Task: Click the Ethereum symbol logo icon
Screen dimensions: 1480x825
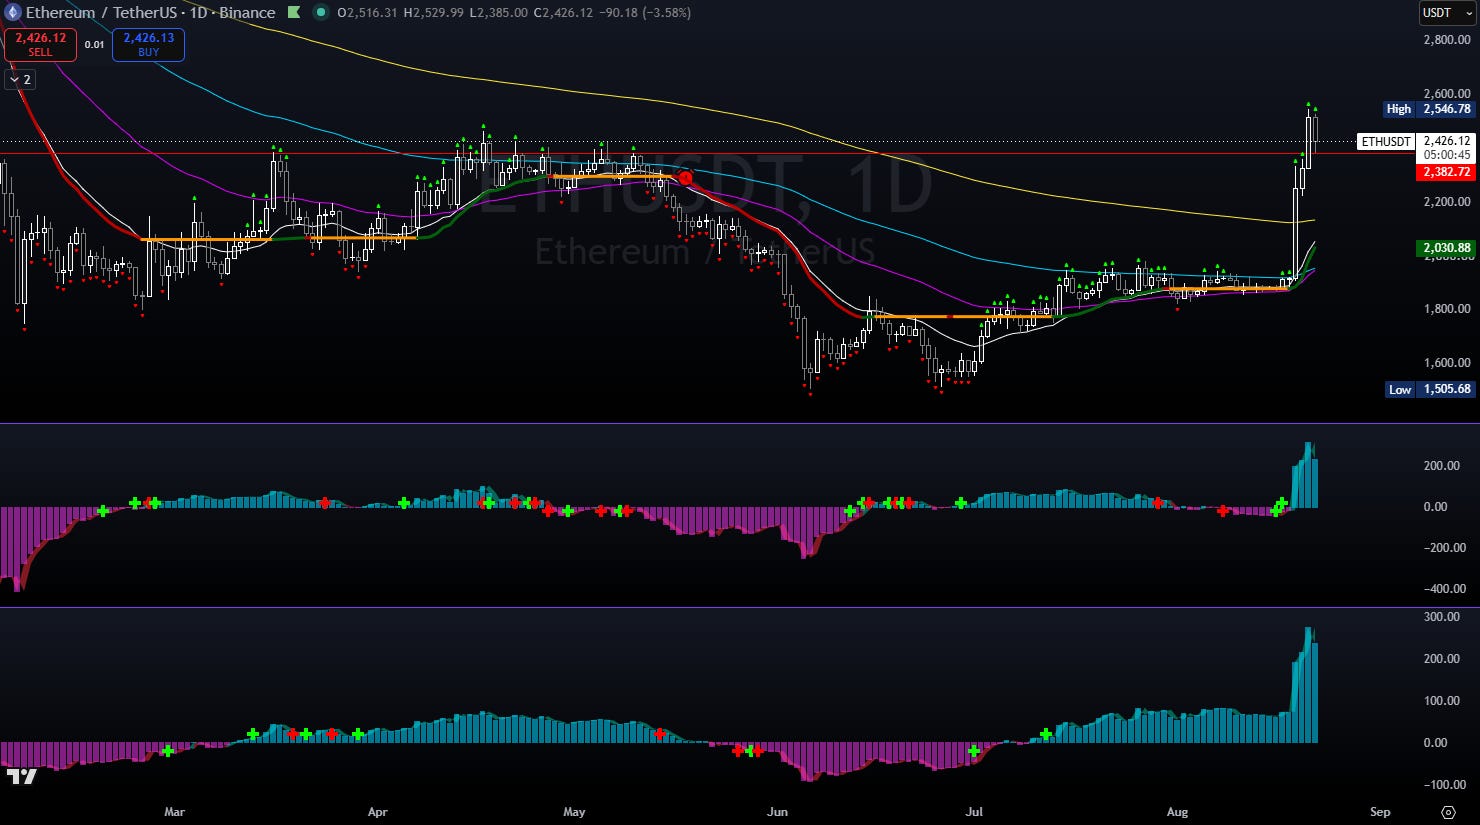Action: click(13, 13)
